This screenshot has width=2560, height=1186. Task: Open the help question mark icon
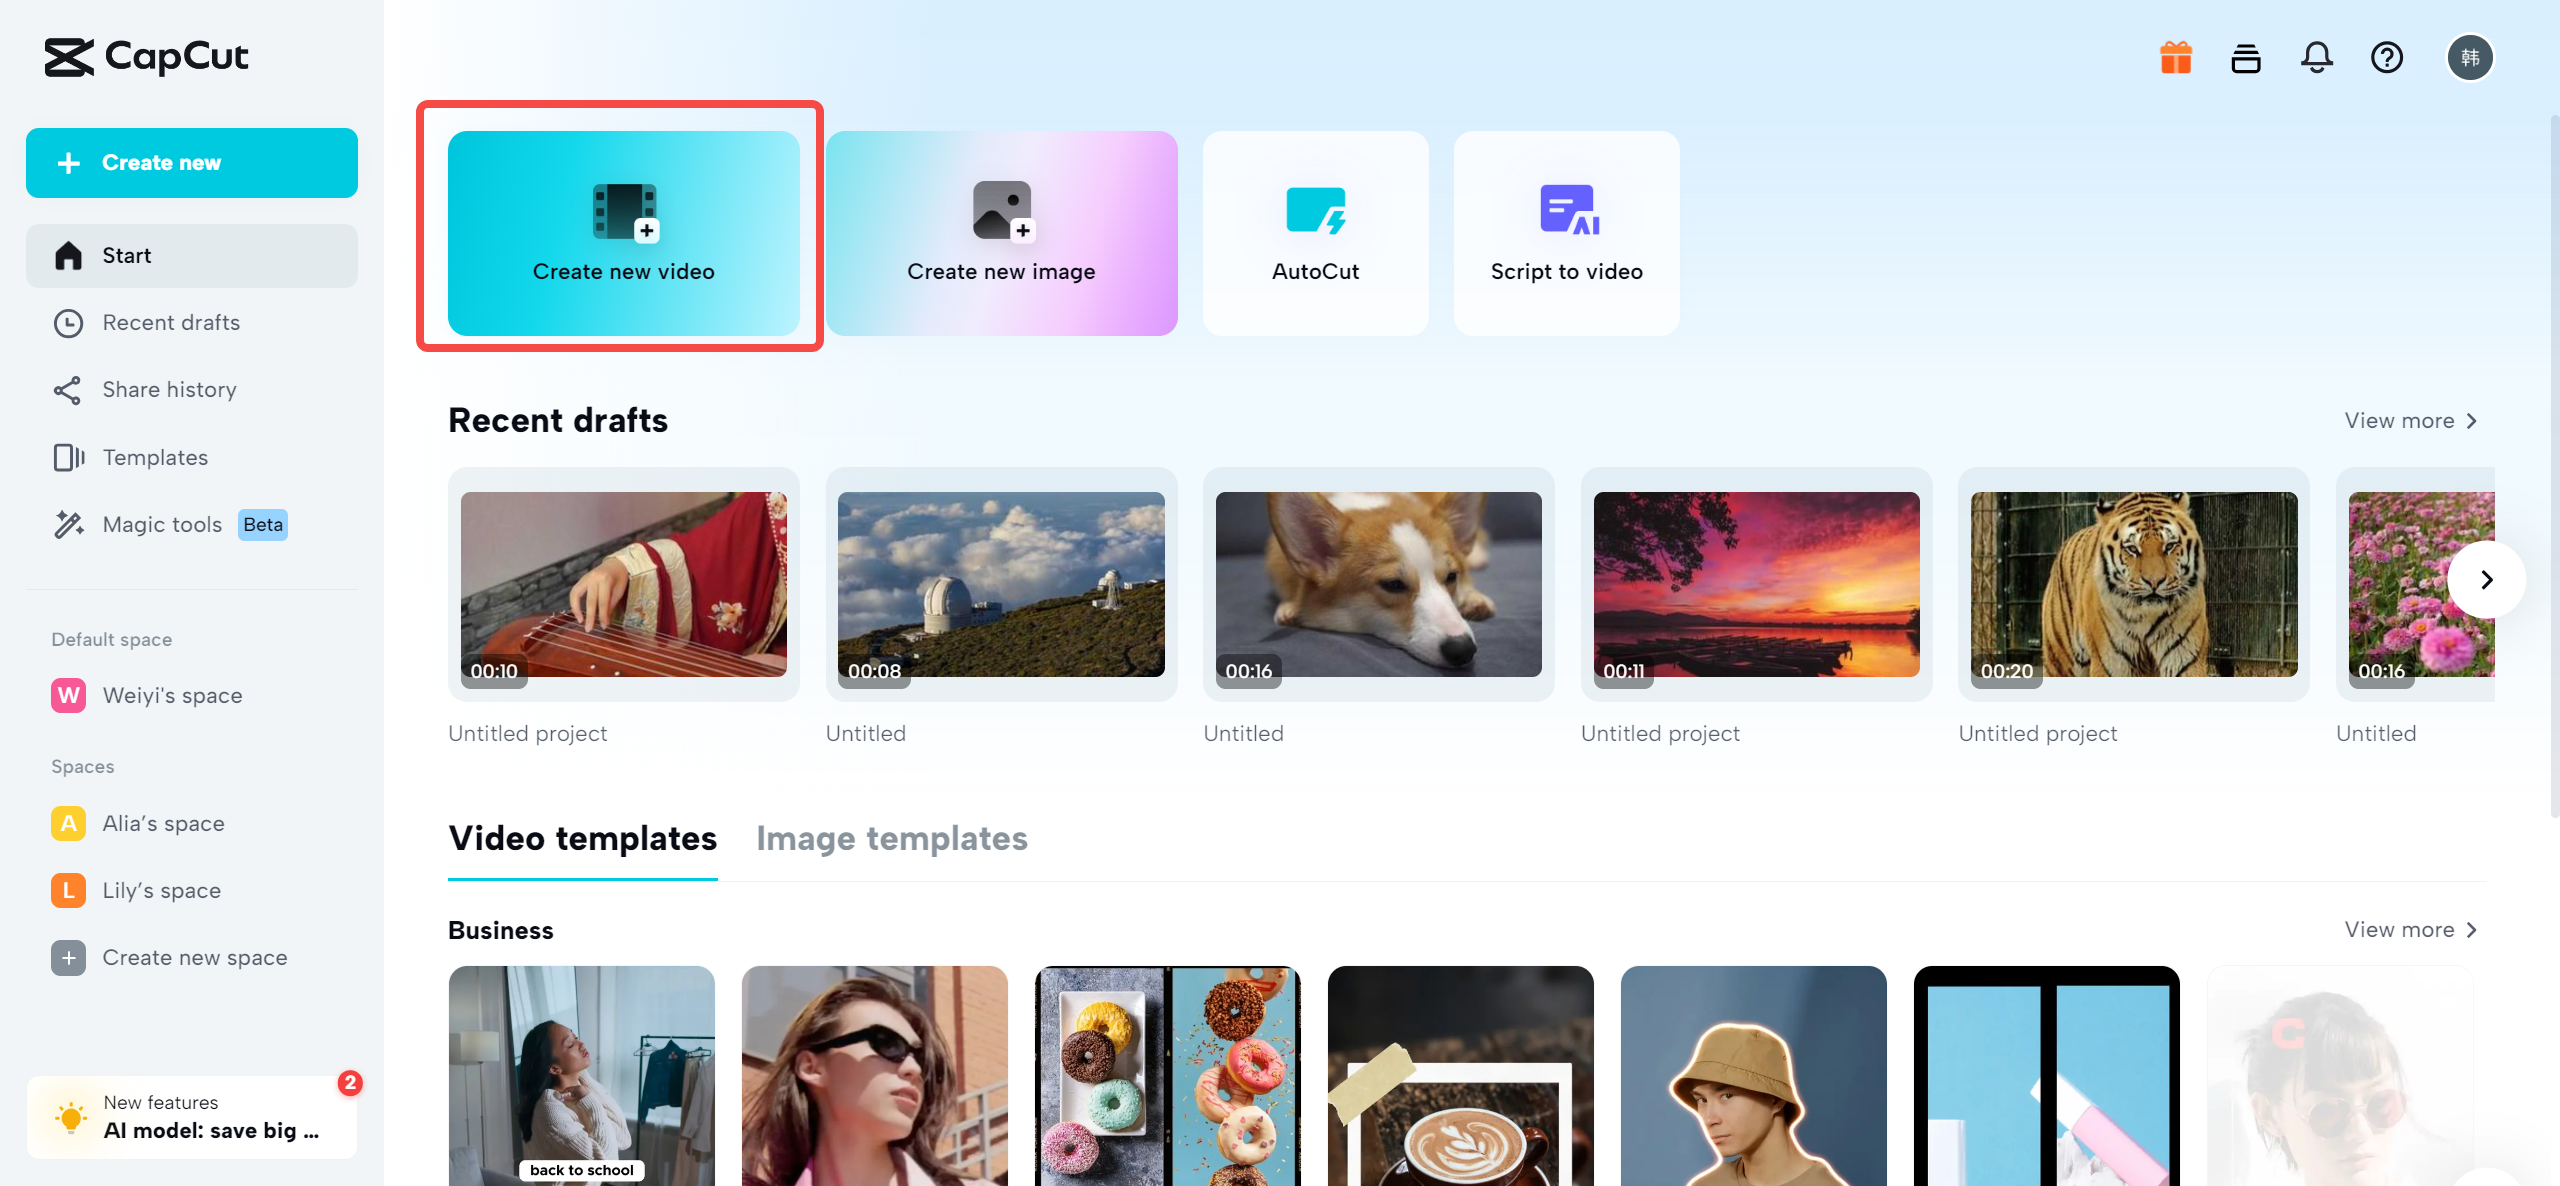pyautogui.click(x=2387, y=58)
